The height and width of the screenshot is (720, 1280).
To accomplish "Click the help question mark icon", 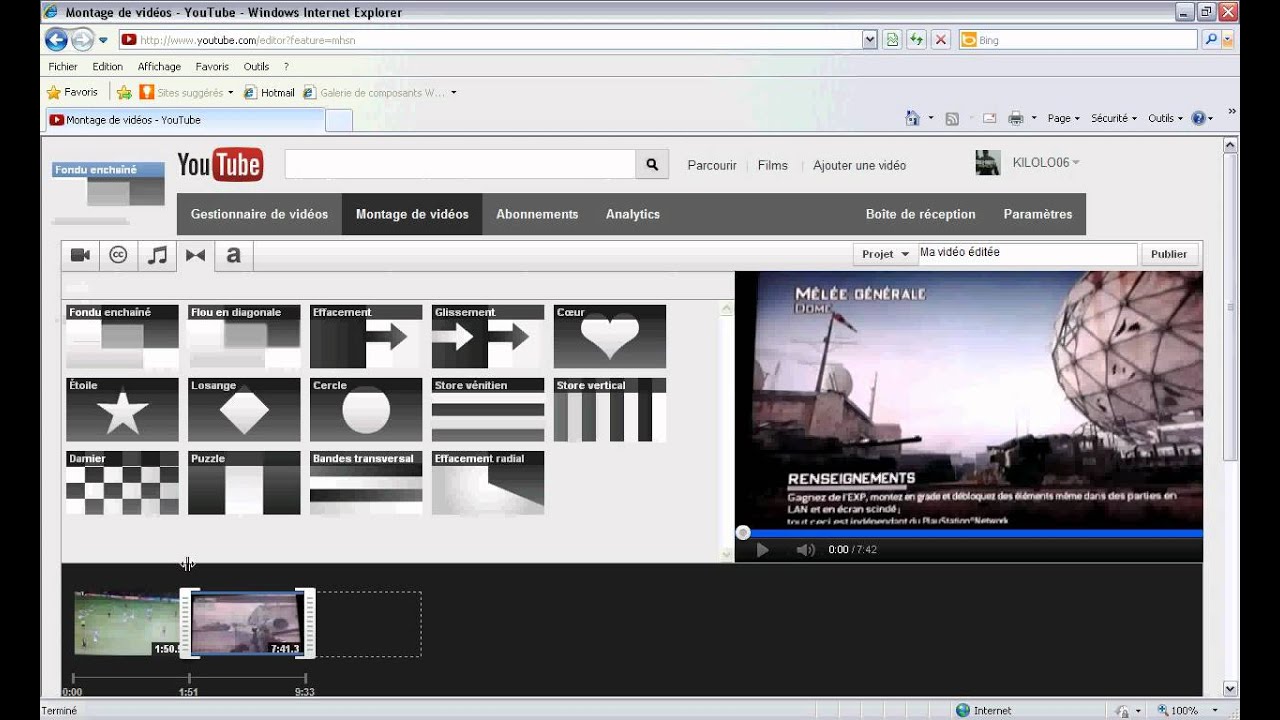I will click(1198, 118).
